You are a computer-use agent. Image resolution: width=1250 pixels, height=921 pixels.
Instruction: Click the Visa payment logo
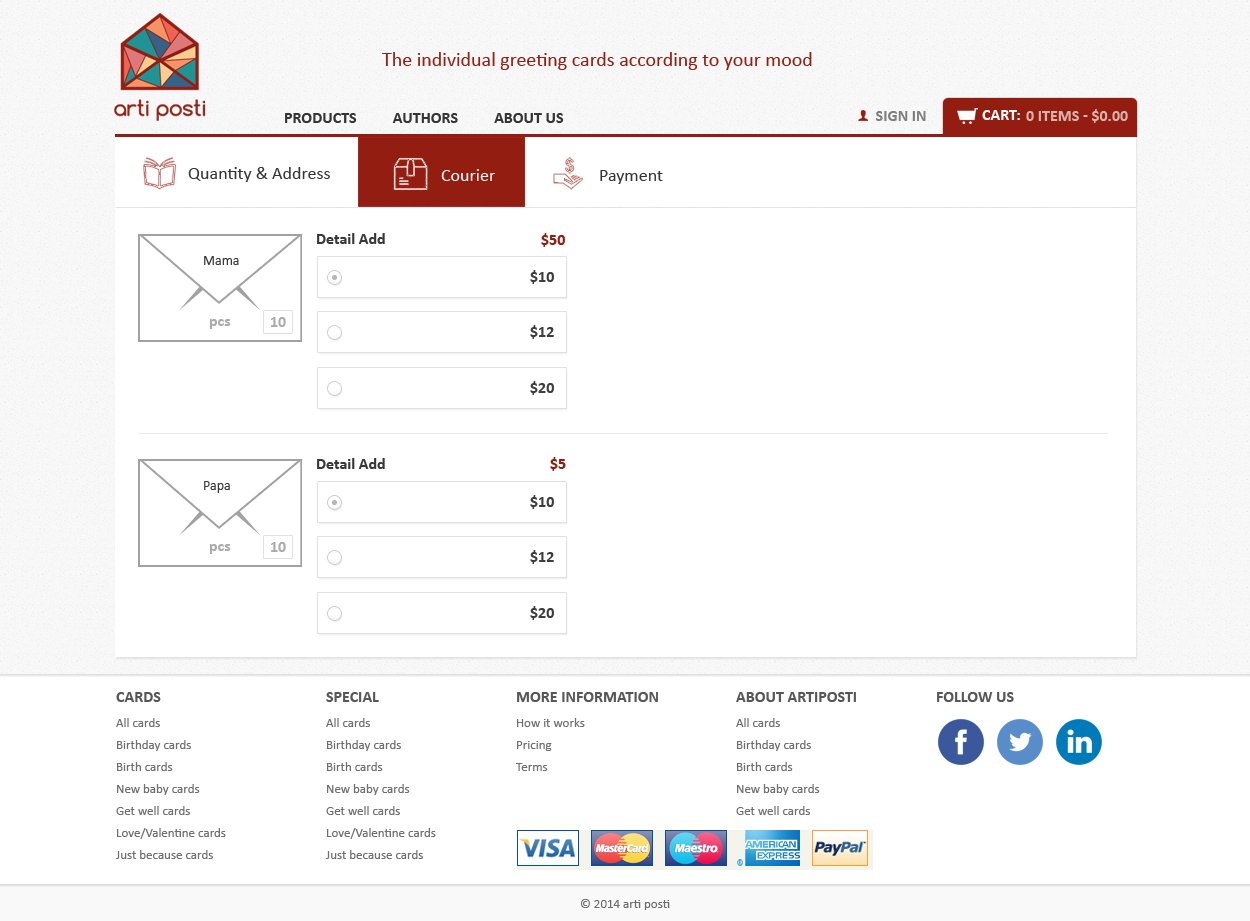click(548, 848)
